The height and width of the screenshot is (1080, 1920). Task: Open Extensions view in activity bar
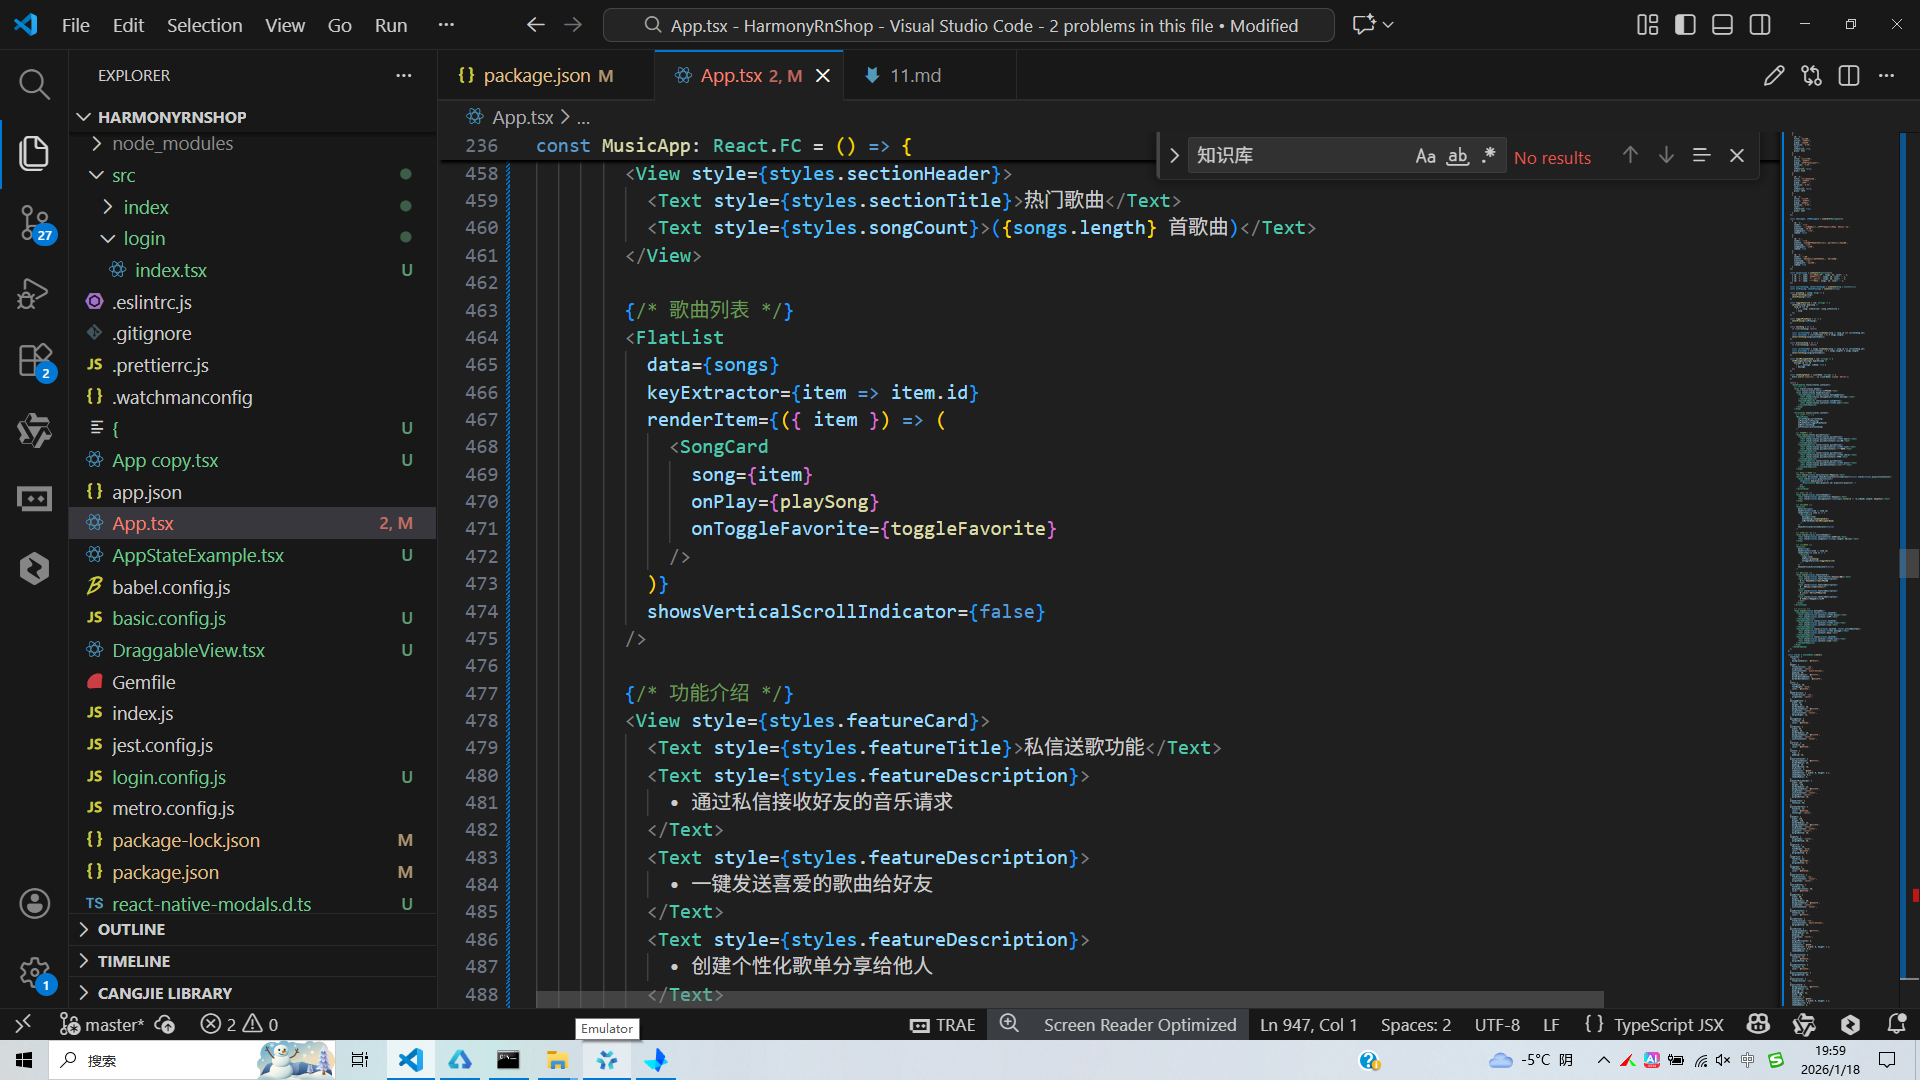click(34, 361)
